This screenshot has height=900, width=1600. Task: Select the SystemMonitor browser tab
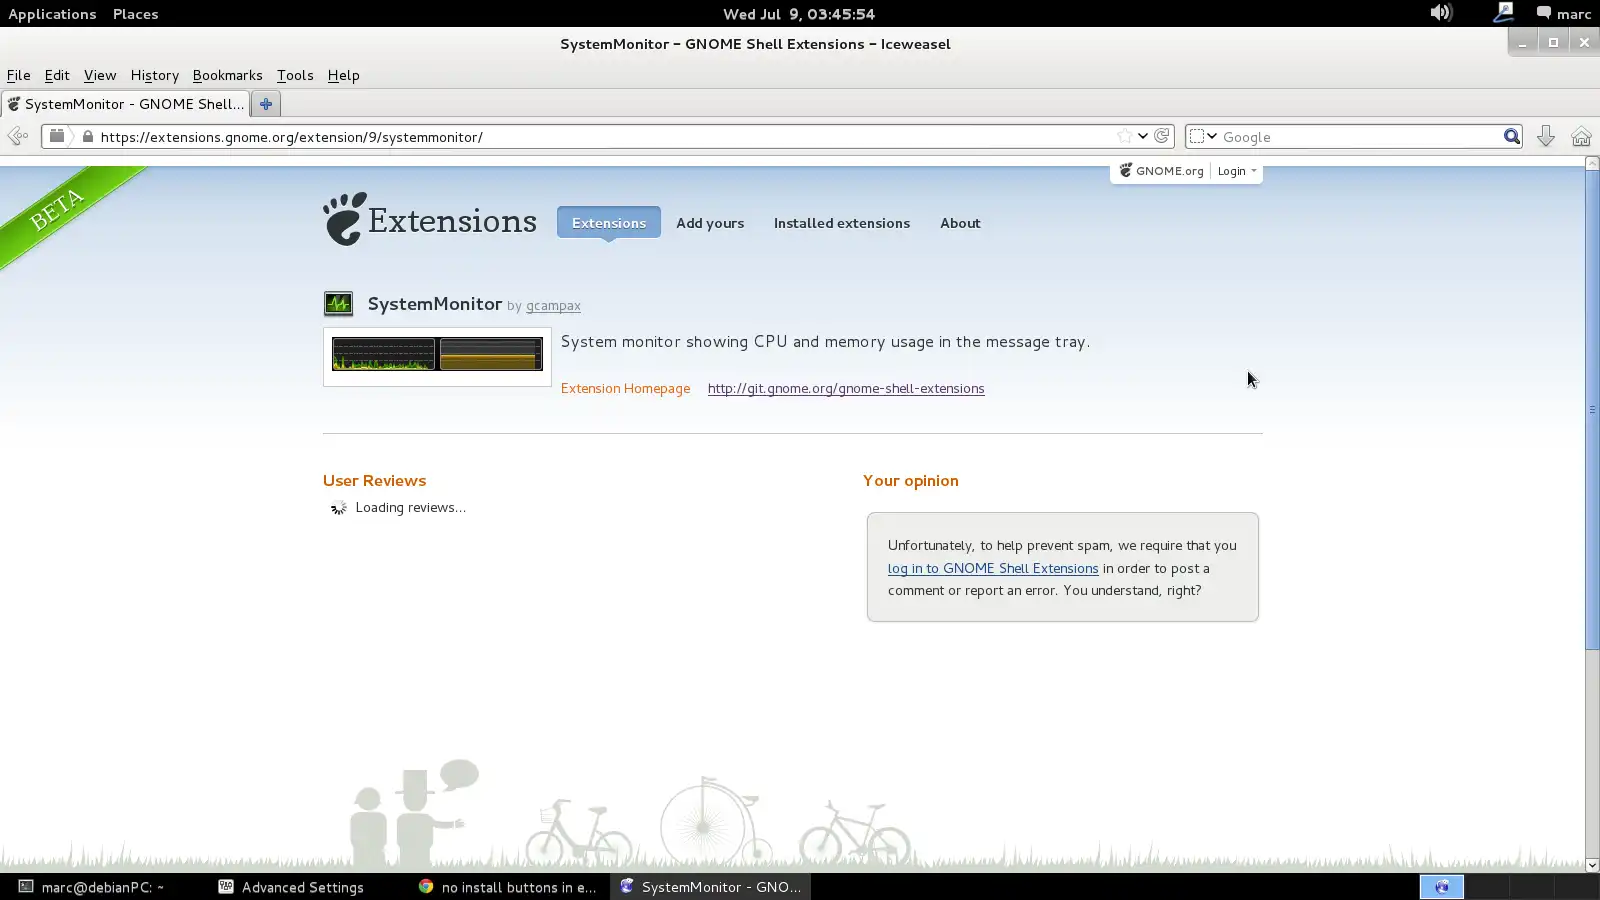[x=125, y=104]
